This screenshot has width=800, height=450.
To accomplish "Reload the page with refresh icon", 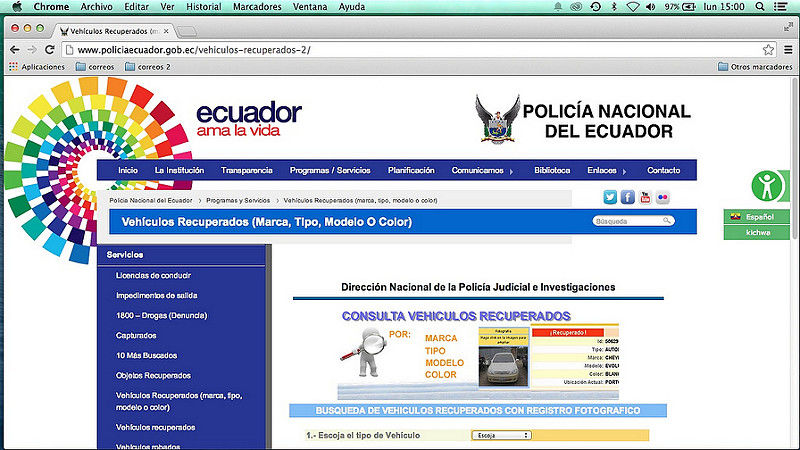I will 49,49.
